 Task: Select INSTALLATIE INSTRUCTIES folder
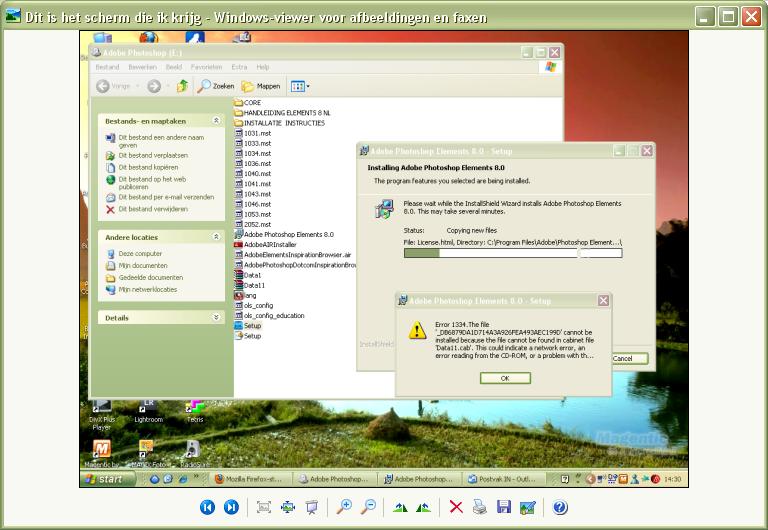[x=280, y=123]
